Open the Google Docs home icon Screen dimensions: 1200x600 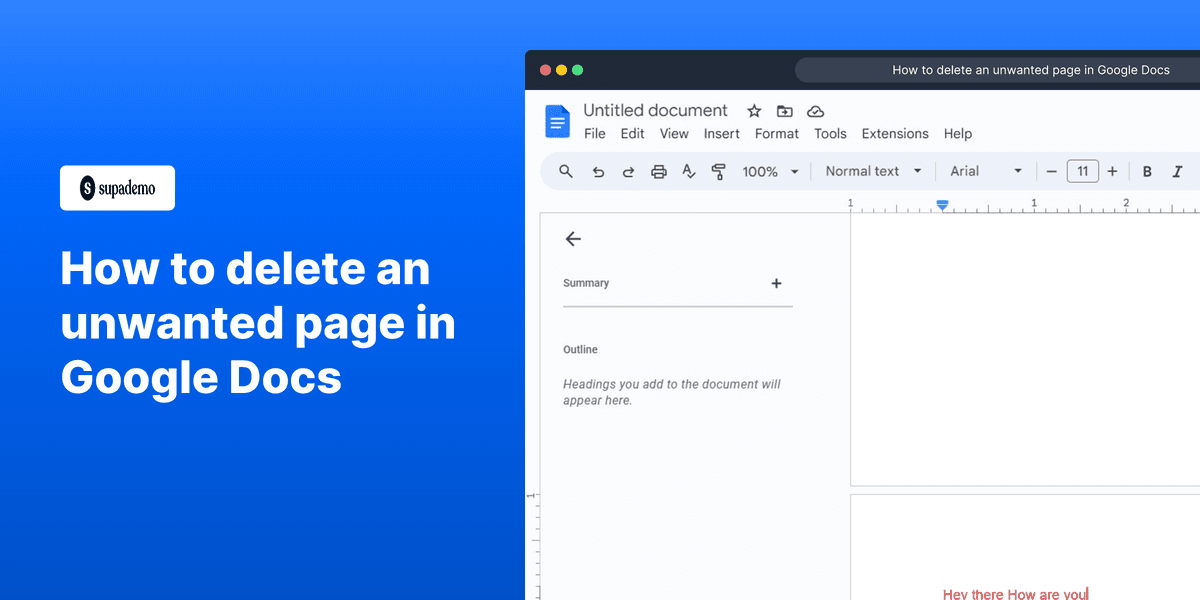coord(557,120)
